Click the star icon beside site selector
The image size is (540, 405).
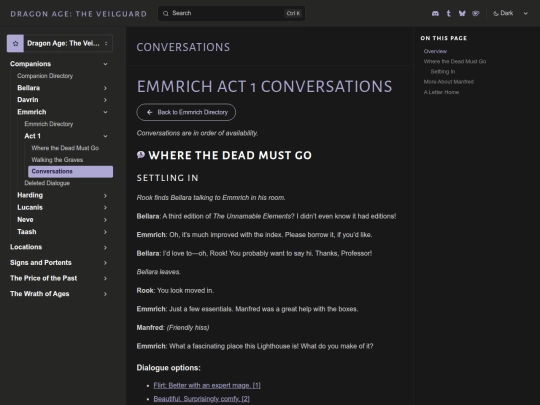pyautogui.click(x=15, y=43)
